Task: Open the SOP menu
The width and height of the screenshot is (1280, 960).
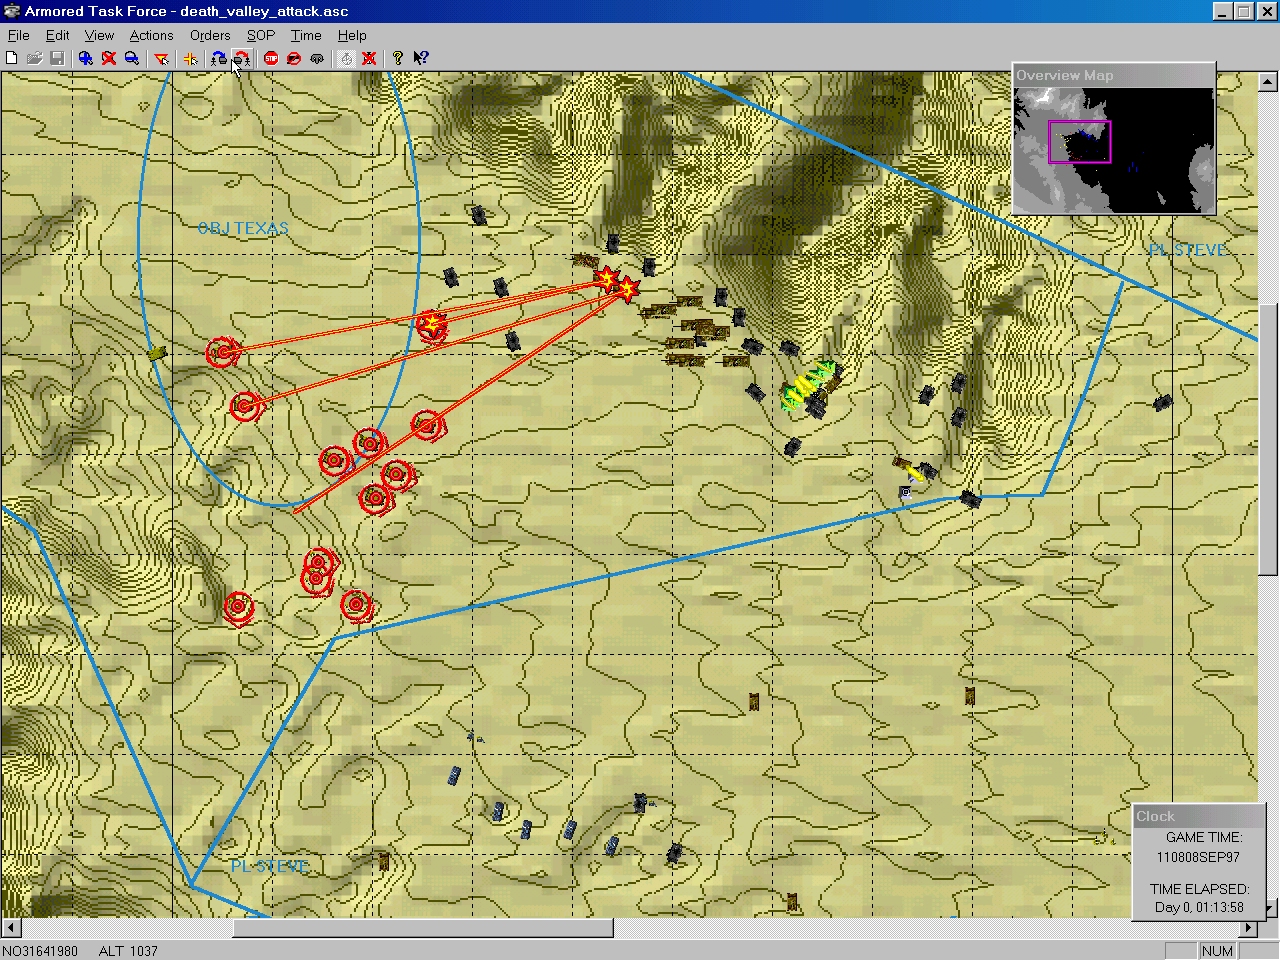Action: (260, 35)
